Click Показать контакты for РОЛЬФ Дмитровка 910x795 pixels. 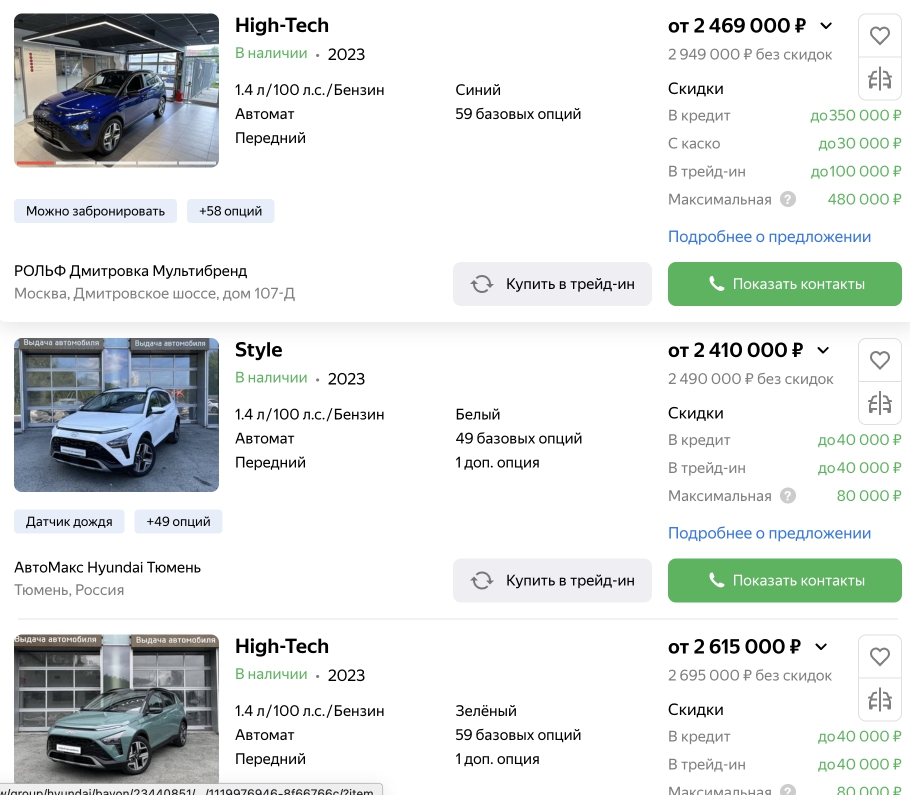click(784, 284)
